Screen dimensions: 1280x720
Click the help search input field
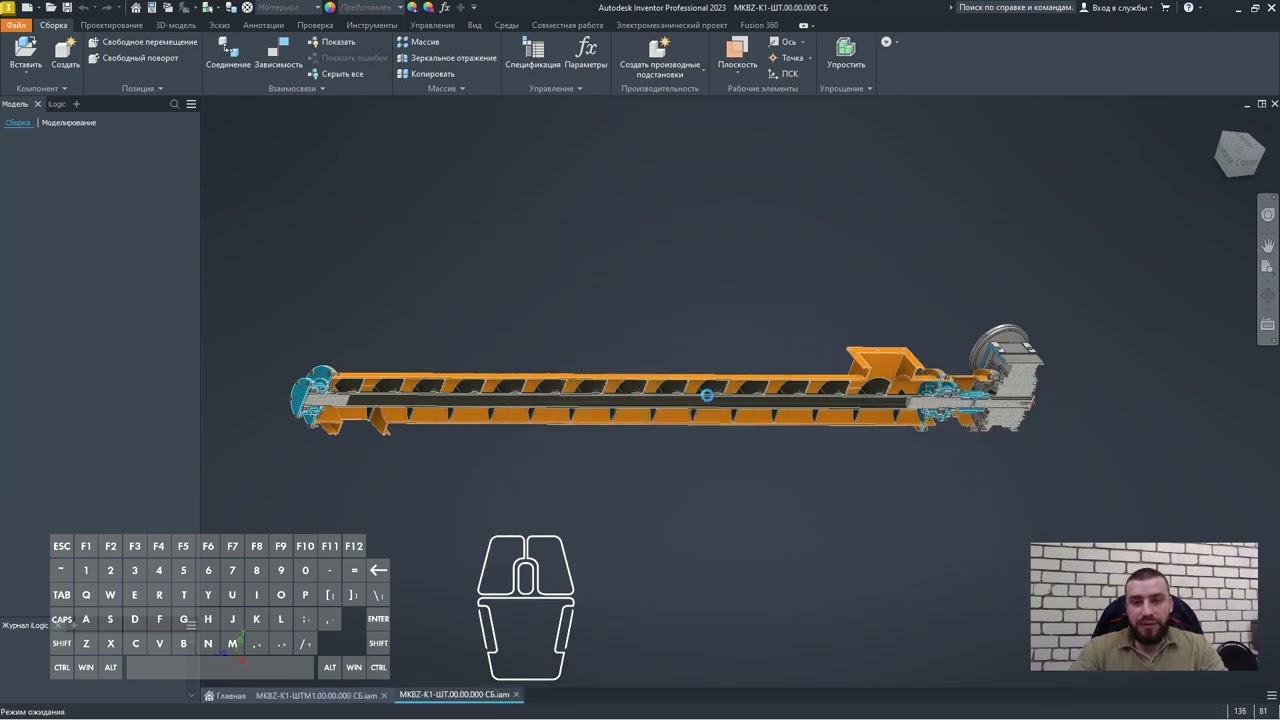coord(1015,8)
